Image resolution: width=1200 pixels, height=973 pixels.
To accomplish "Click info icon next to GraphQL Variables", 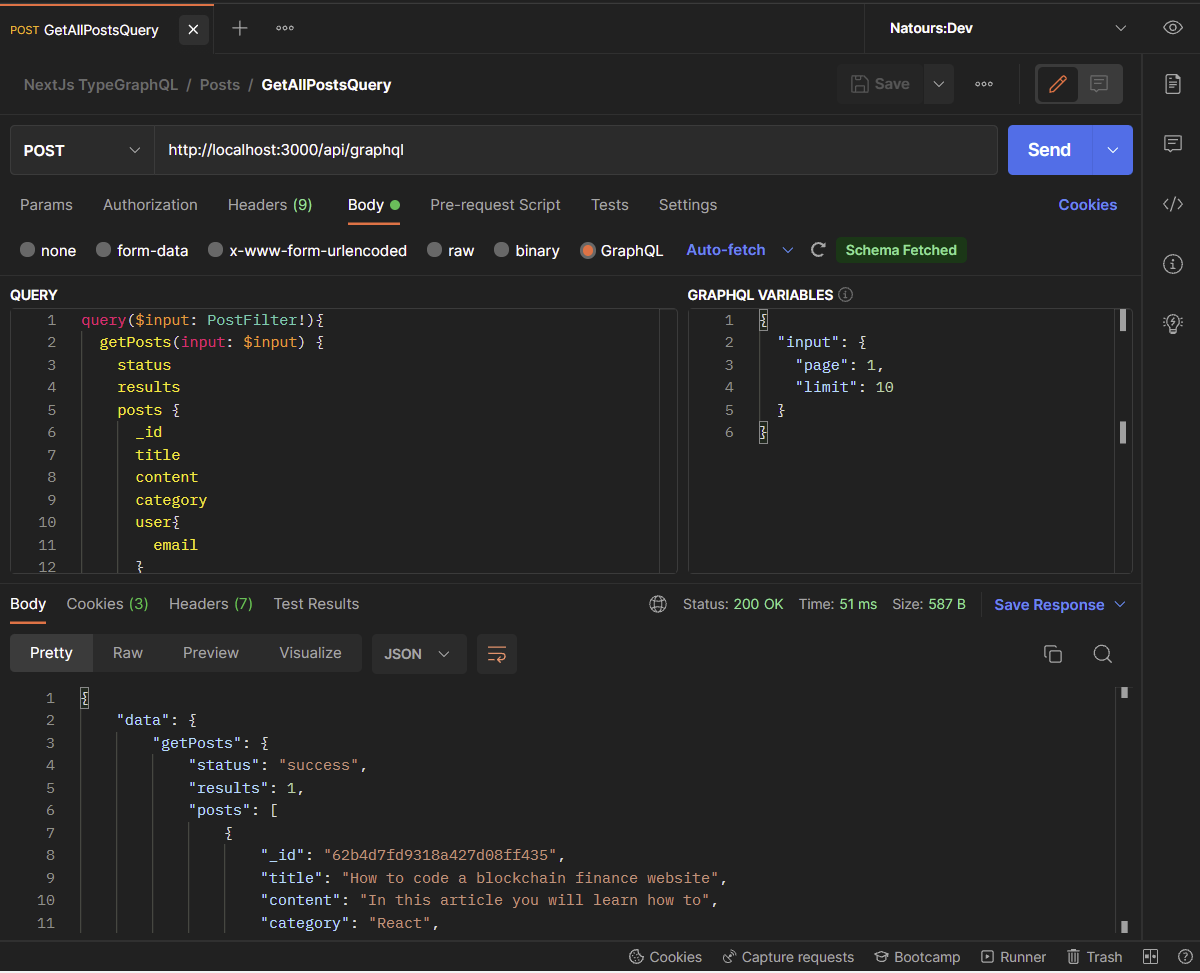I will [x=846, y=295].
